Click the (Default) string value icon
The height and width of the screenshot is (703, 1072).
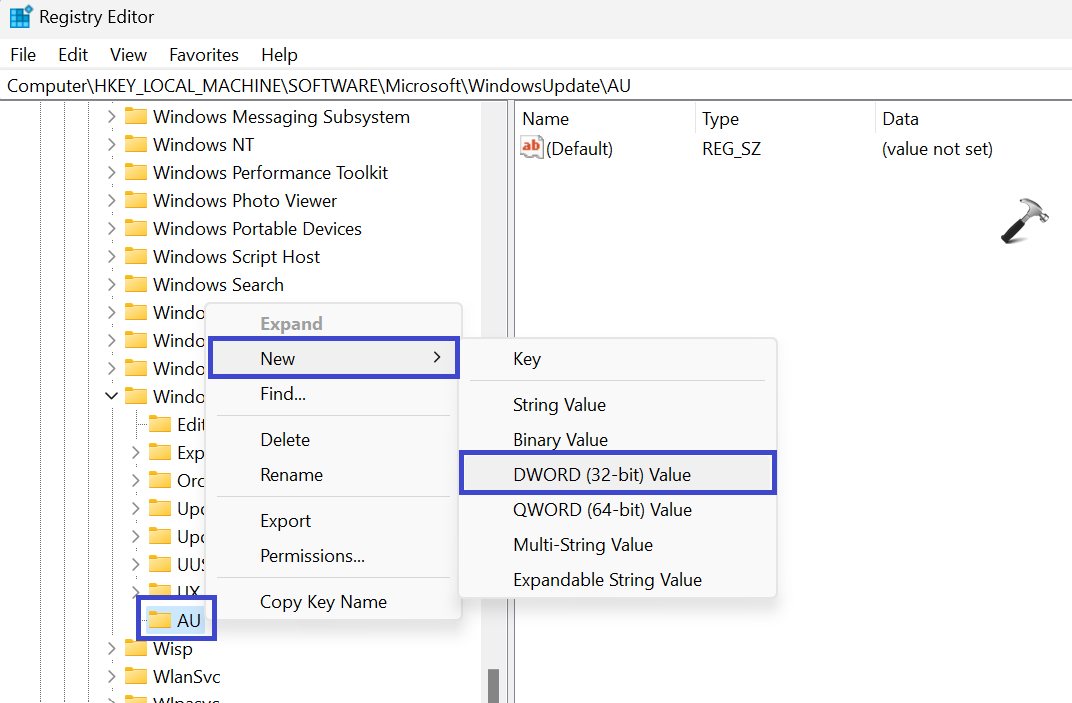point(532,148)
